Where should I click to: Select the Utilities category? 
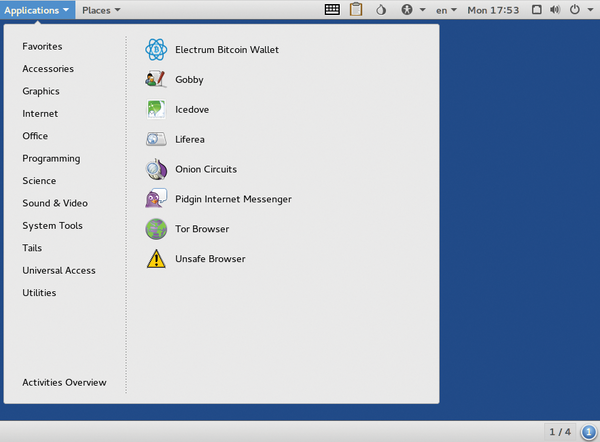point(39,293)
